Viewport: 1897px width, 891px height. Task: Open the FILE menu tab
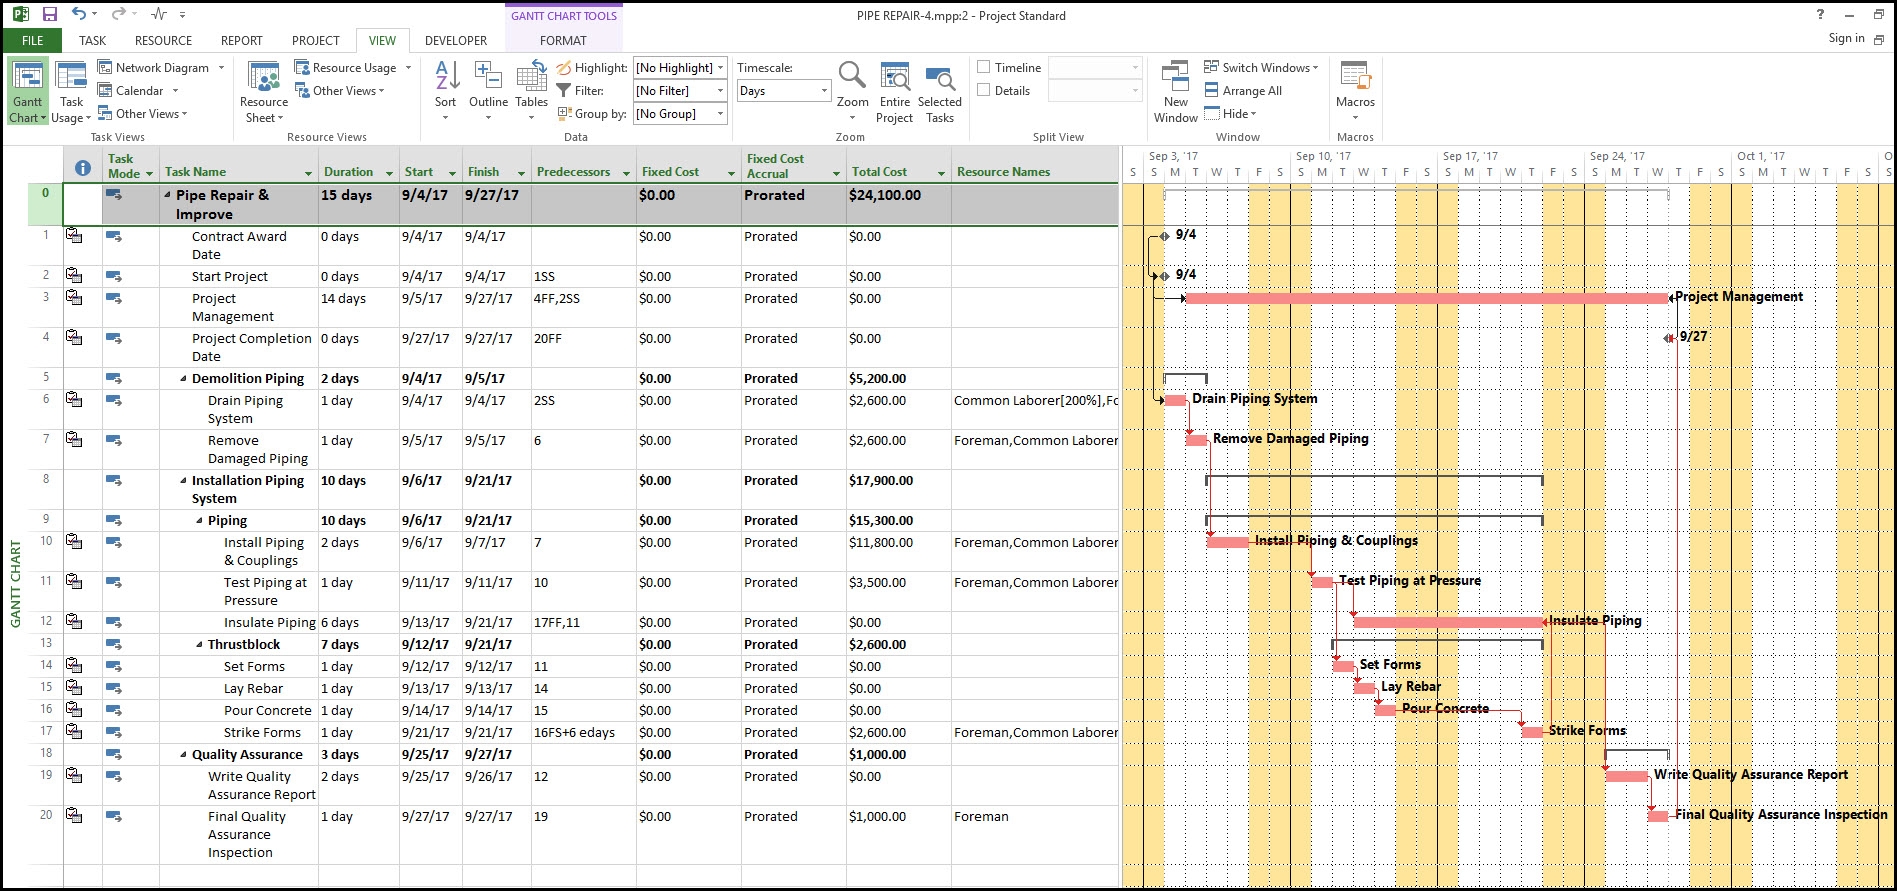tap(32, 41)
